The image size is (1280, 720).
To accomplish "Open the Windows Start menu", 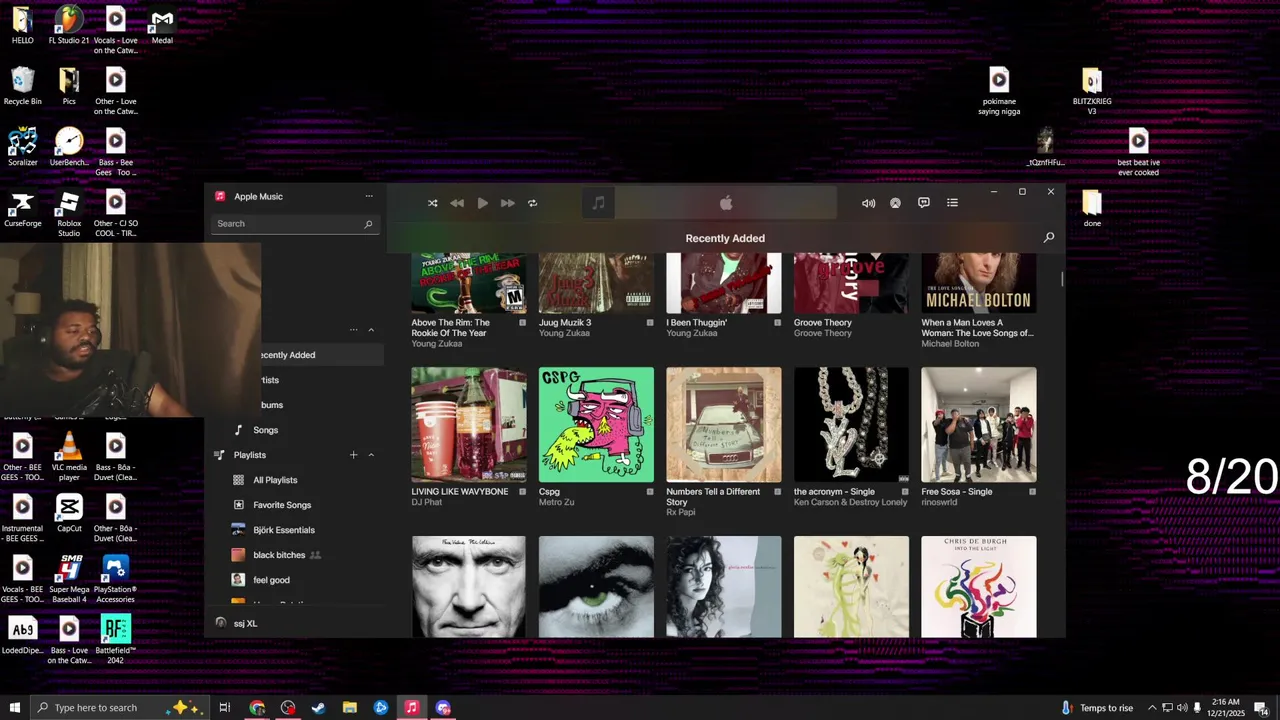I will 14,707.
